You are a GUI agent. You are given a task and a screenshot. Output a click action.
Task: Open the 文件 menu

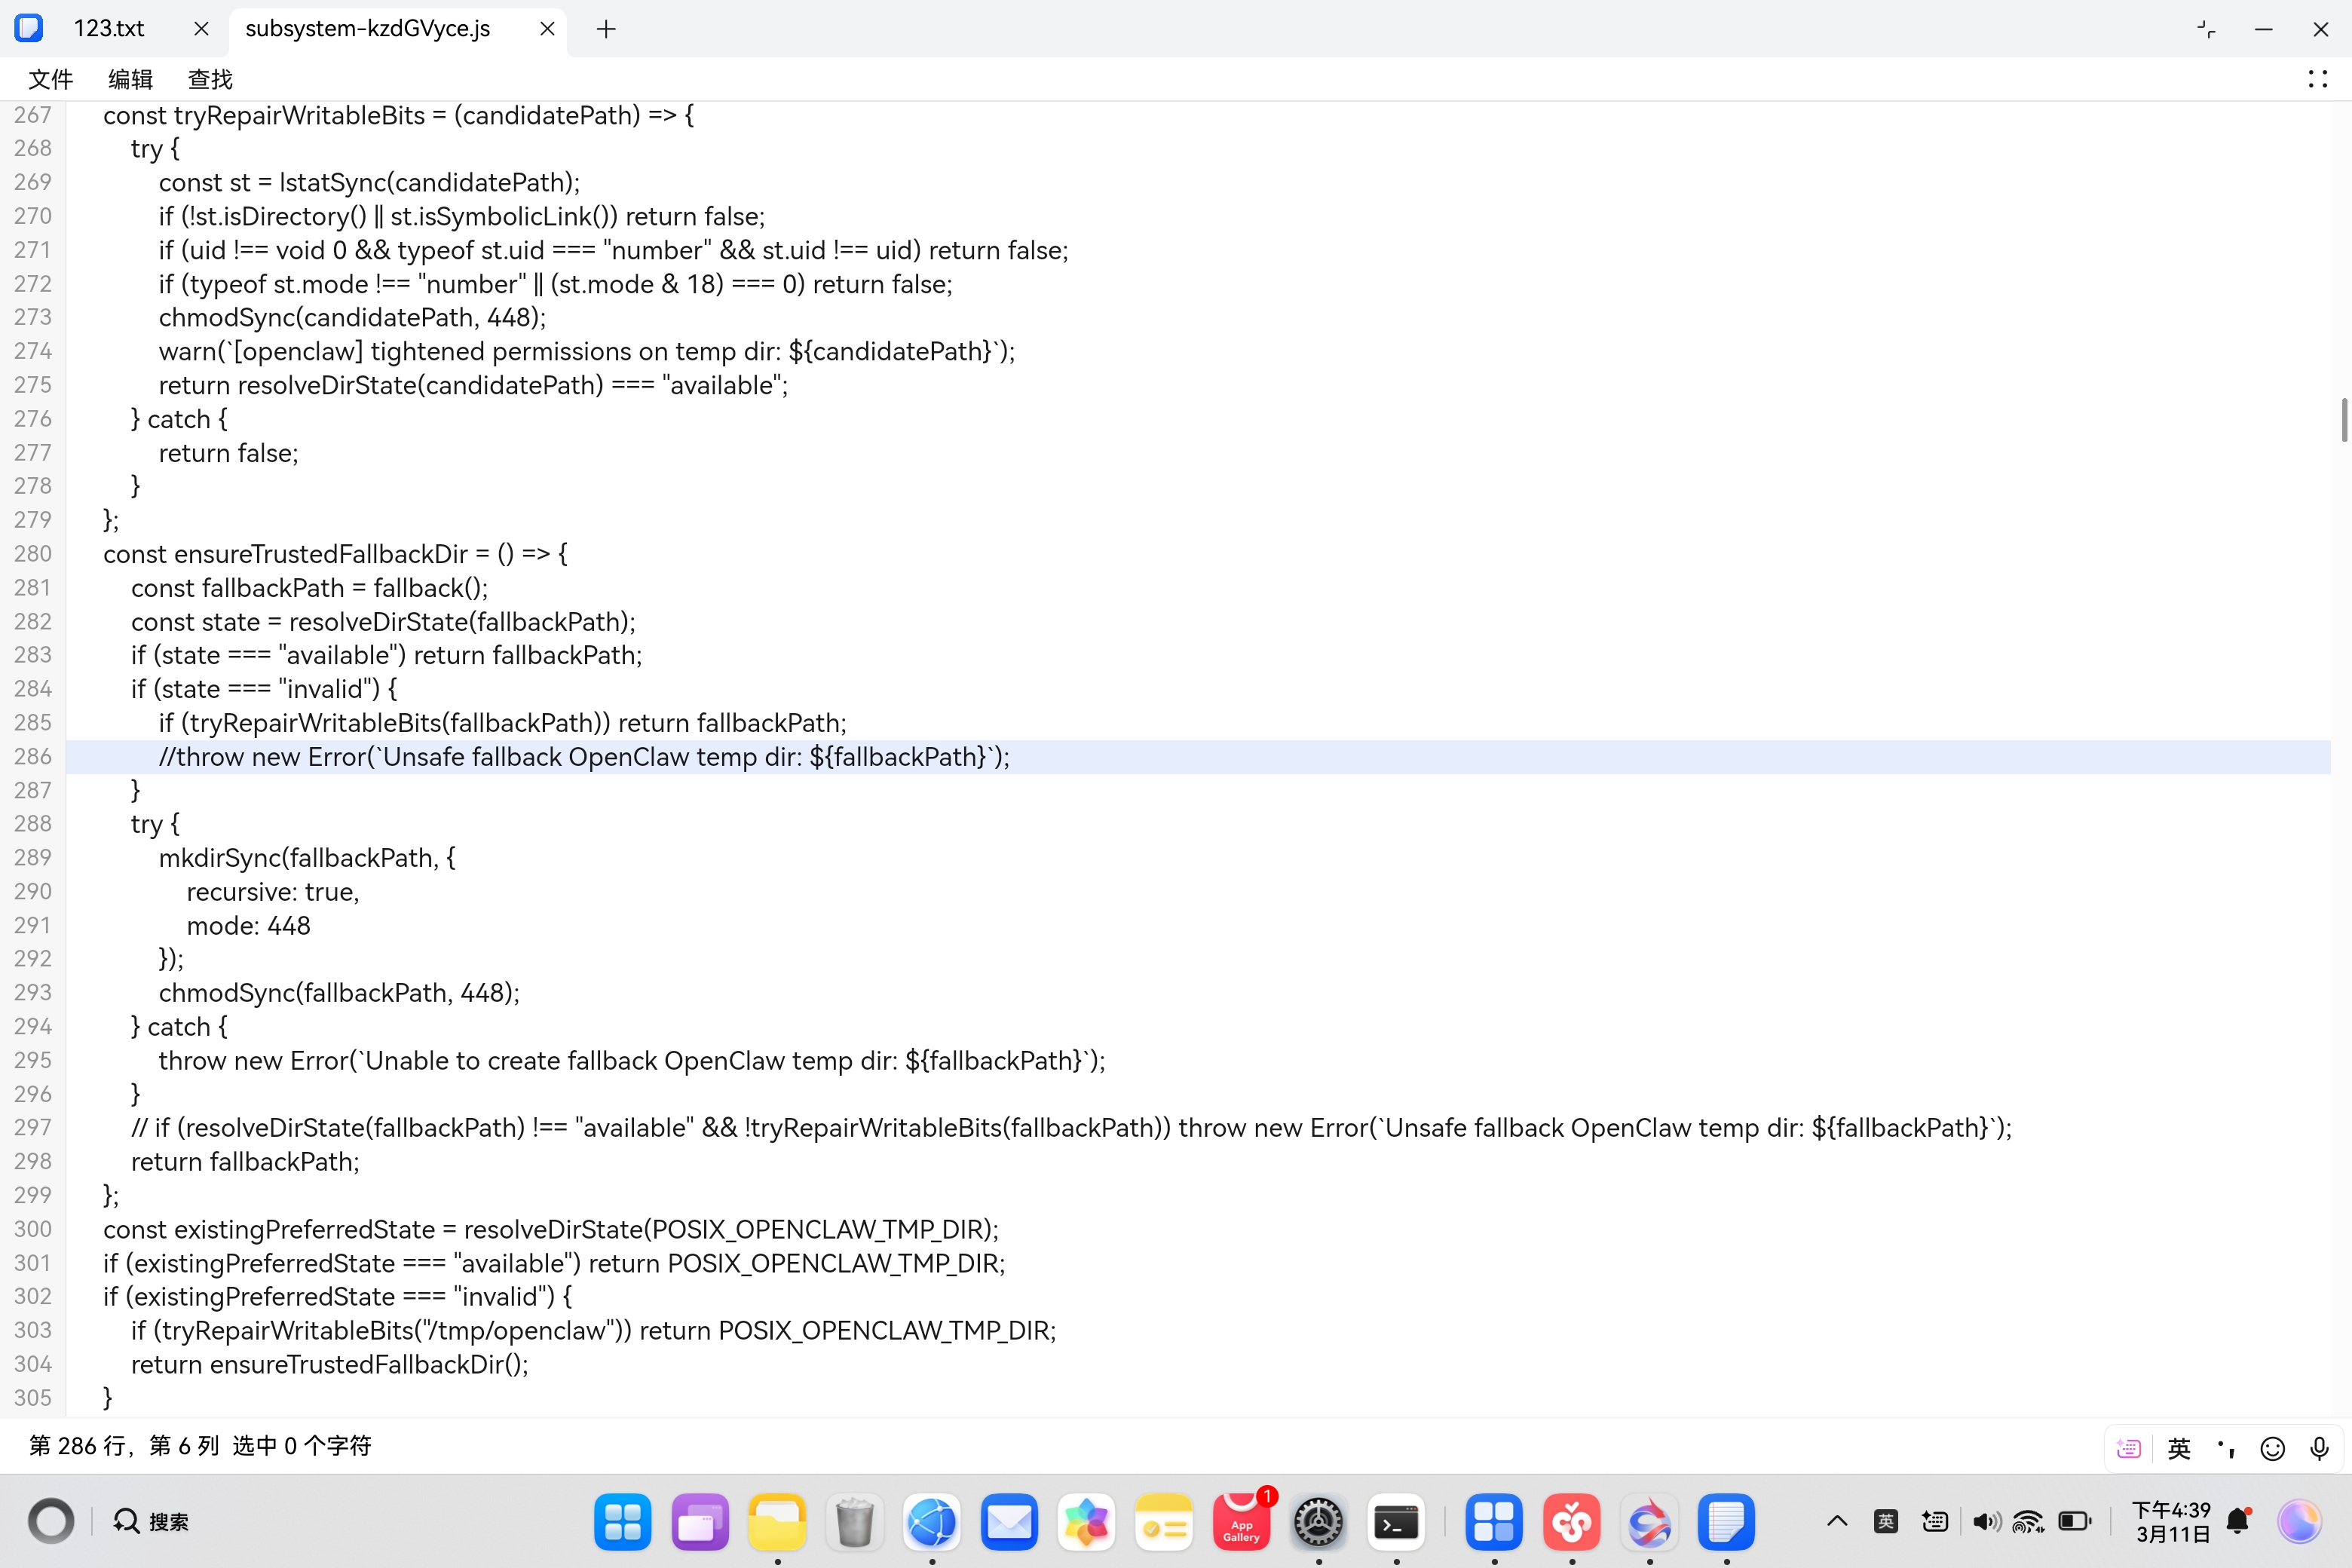click(x=50, y=79)
